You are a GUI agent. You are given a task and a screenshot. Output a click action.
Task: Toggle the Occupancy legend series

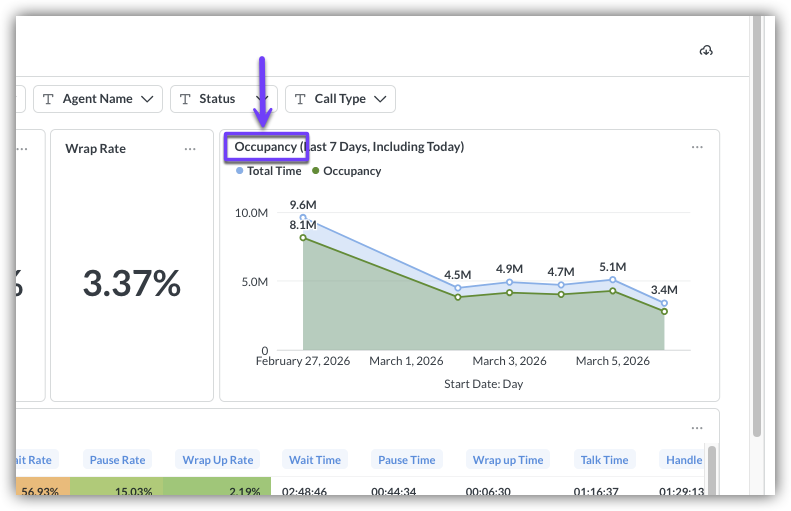pyautogui.click(x=346, y=171)
